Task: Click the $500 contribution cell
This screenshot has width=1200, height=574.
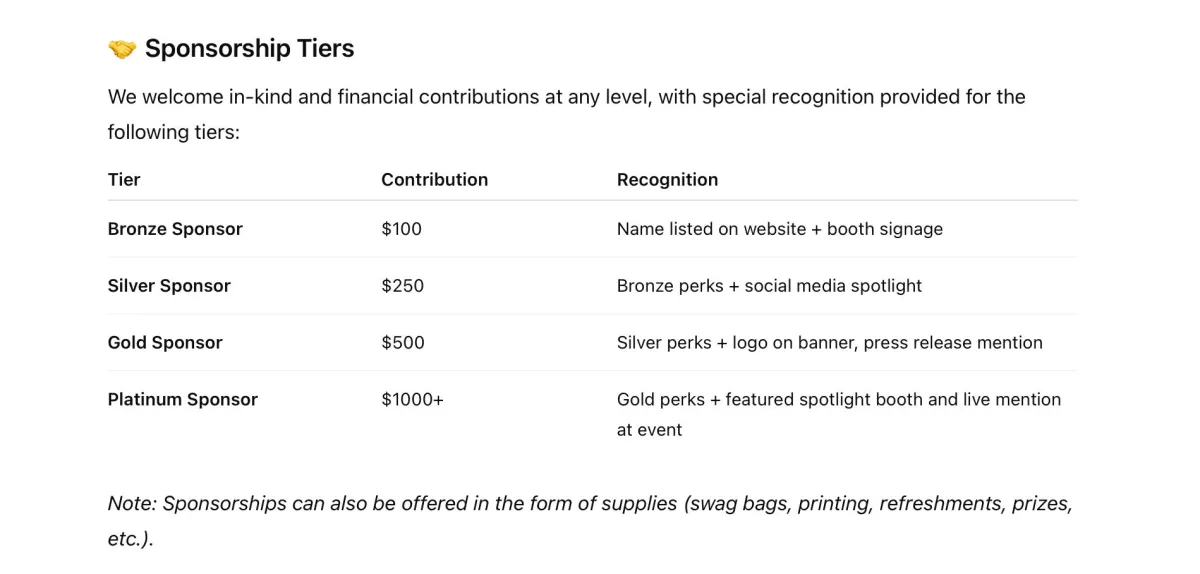Action: (403, 343)
